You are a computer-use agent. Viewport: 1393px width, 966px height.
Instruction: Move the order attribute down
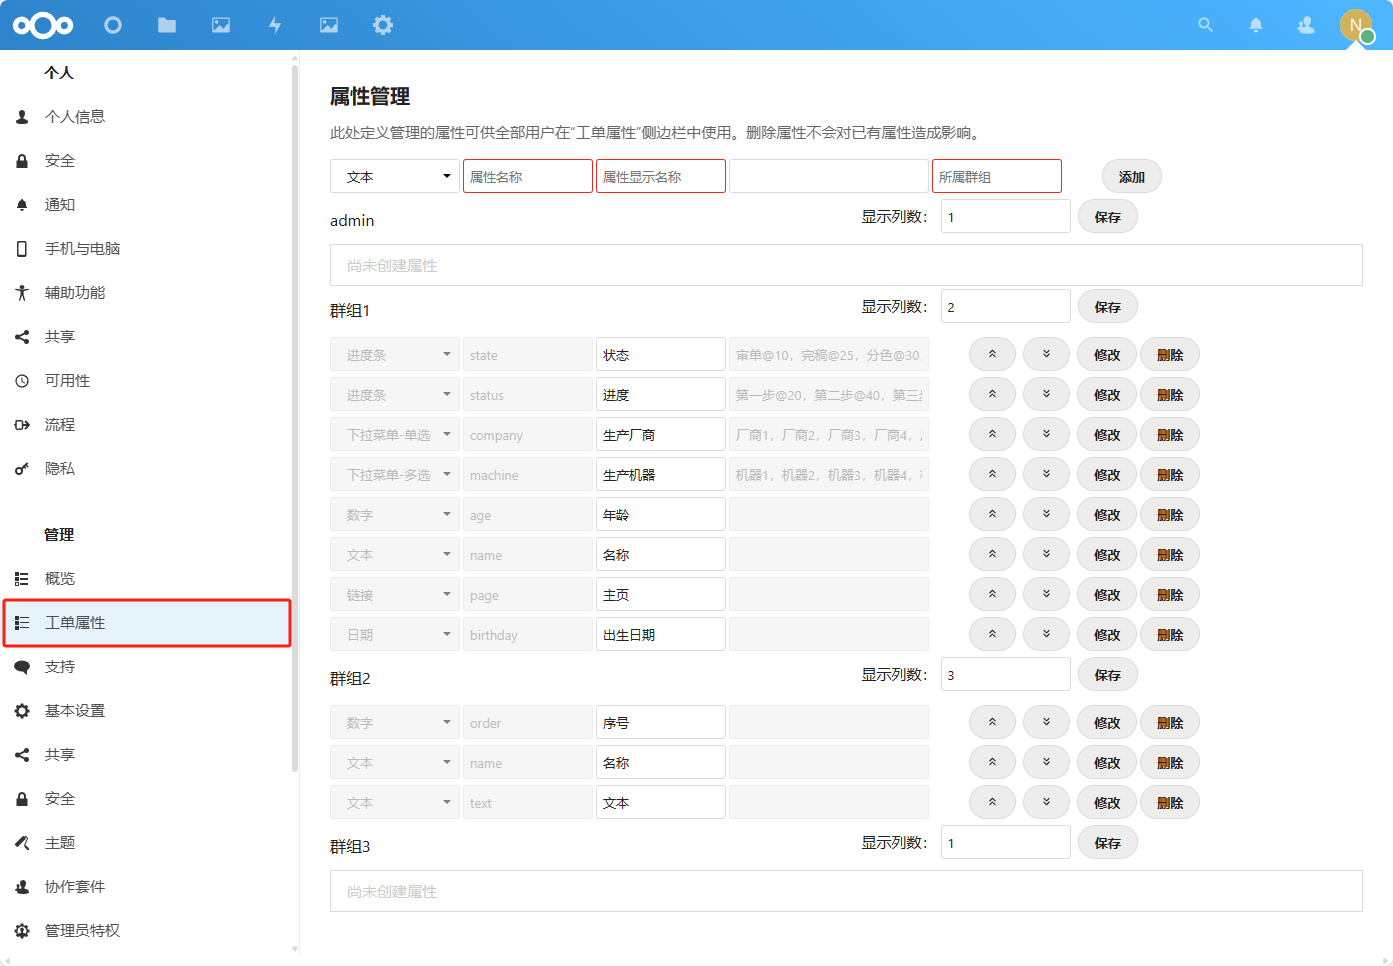coord(1046,722)
